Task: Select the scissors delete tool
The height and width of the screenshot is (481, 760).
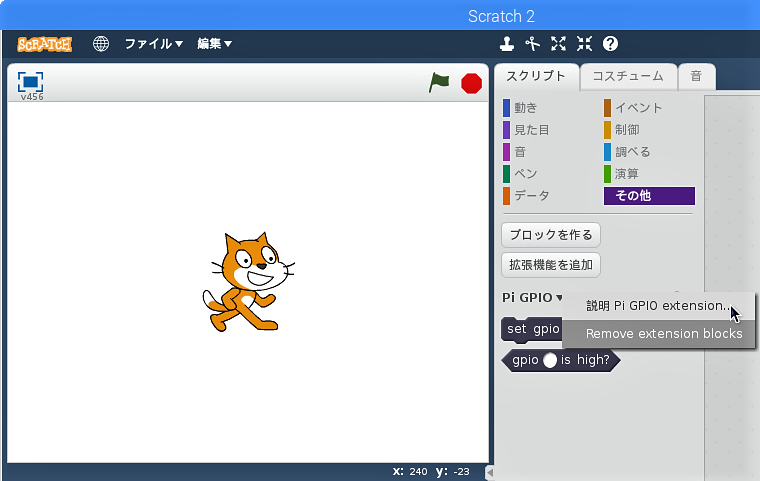Action: point(532,44)
